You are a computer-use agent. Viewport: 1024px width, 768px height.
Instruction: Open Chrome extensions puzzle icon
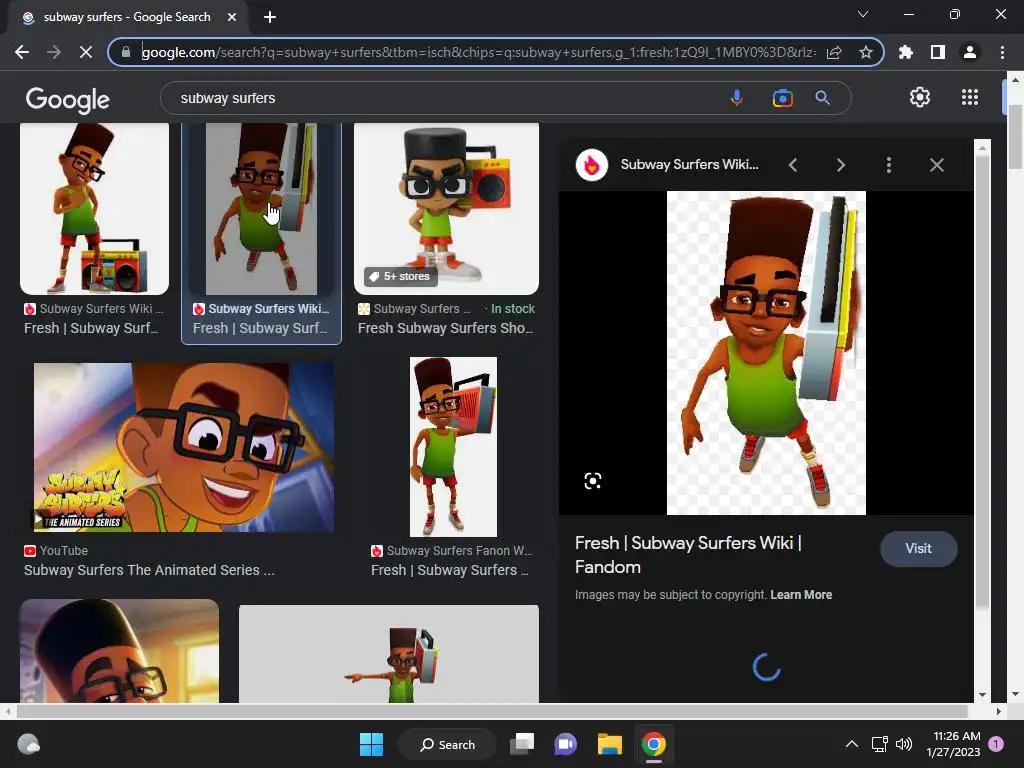click(x=905, y=52)
